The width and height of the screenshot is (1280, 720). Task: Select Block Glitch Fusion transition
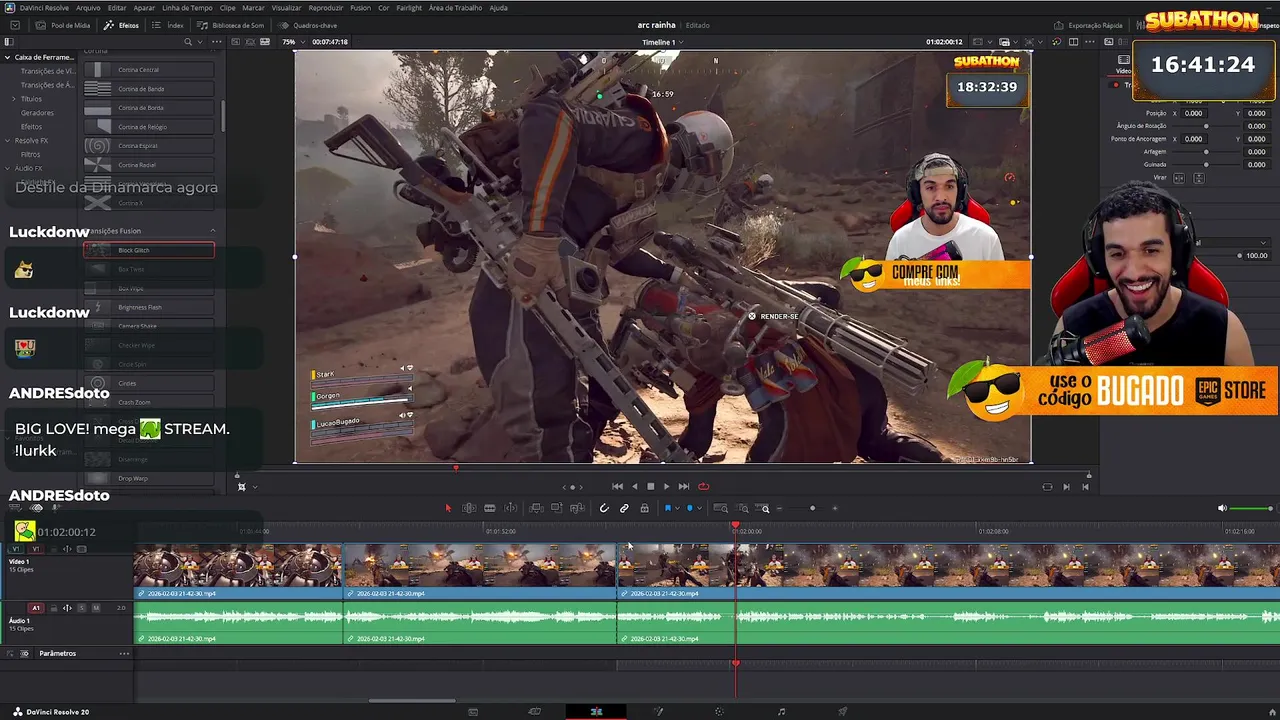point(149,250)
